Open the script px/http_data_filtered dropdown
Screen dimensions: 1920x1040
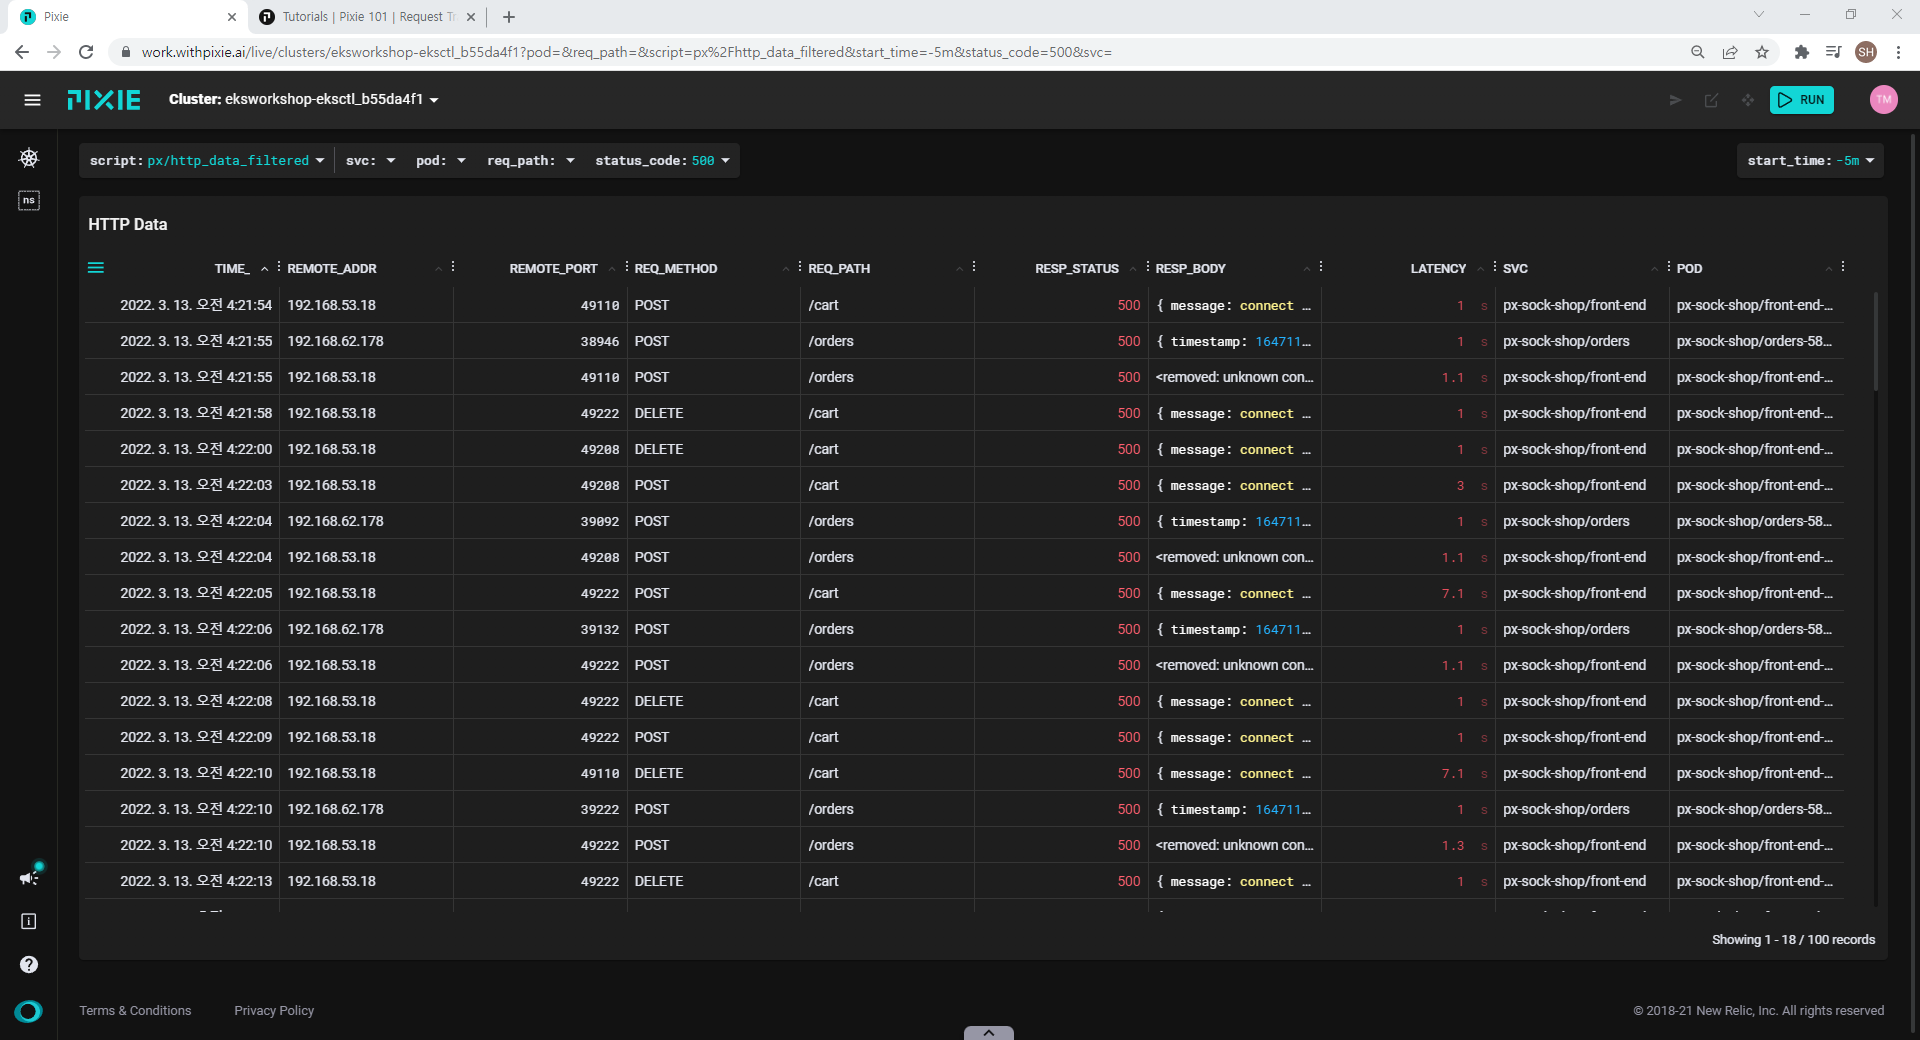(207, 161)
